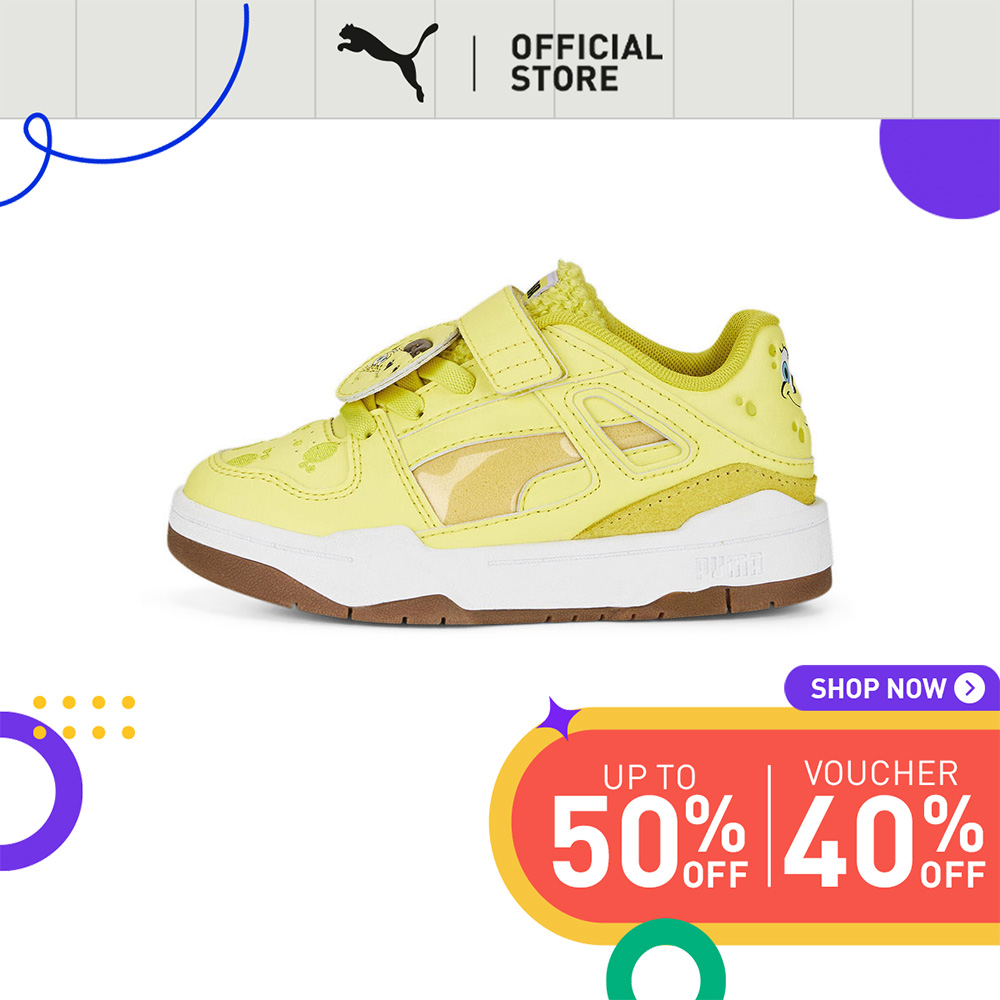Click the yellow SpongeBob sneaker image
Image resolution: width=1000 pixels, height=1000 pixels.
click(499, 443)
